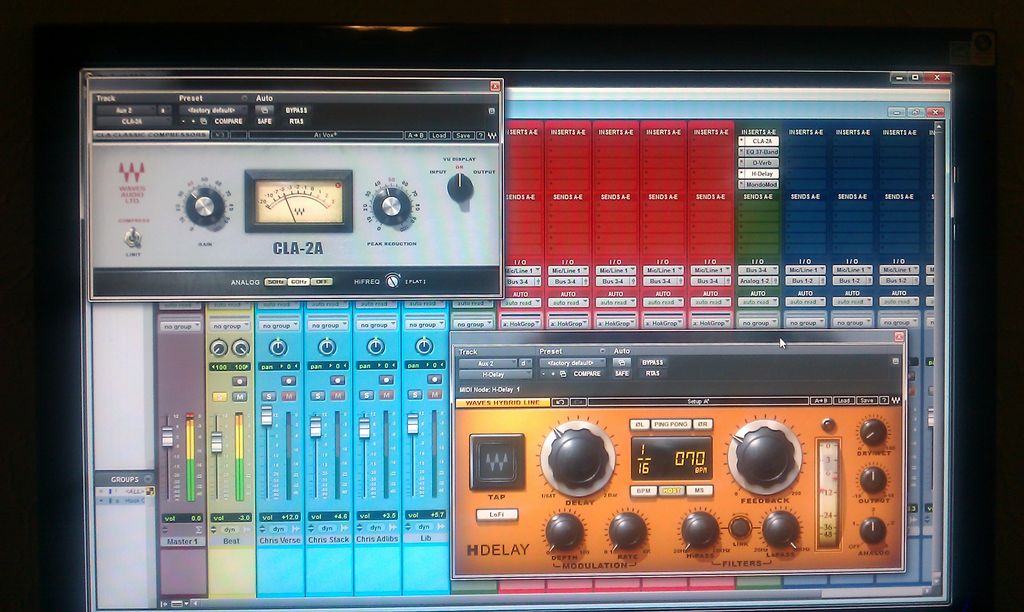This screenshot has width=1024, height=612.
Task: Click the Gain knob on CLA-2A
Action: tap(204, 206)
